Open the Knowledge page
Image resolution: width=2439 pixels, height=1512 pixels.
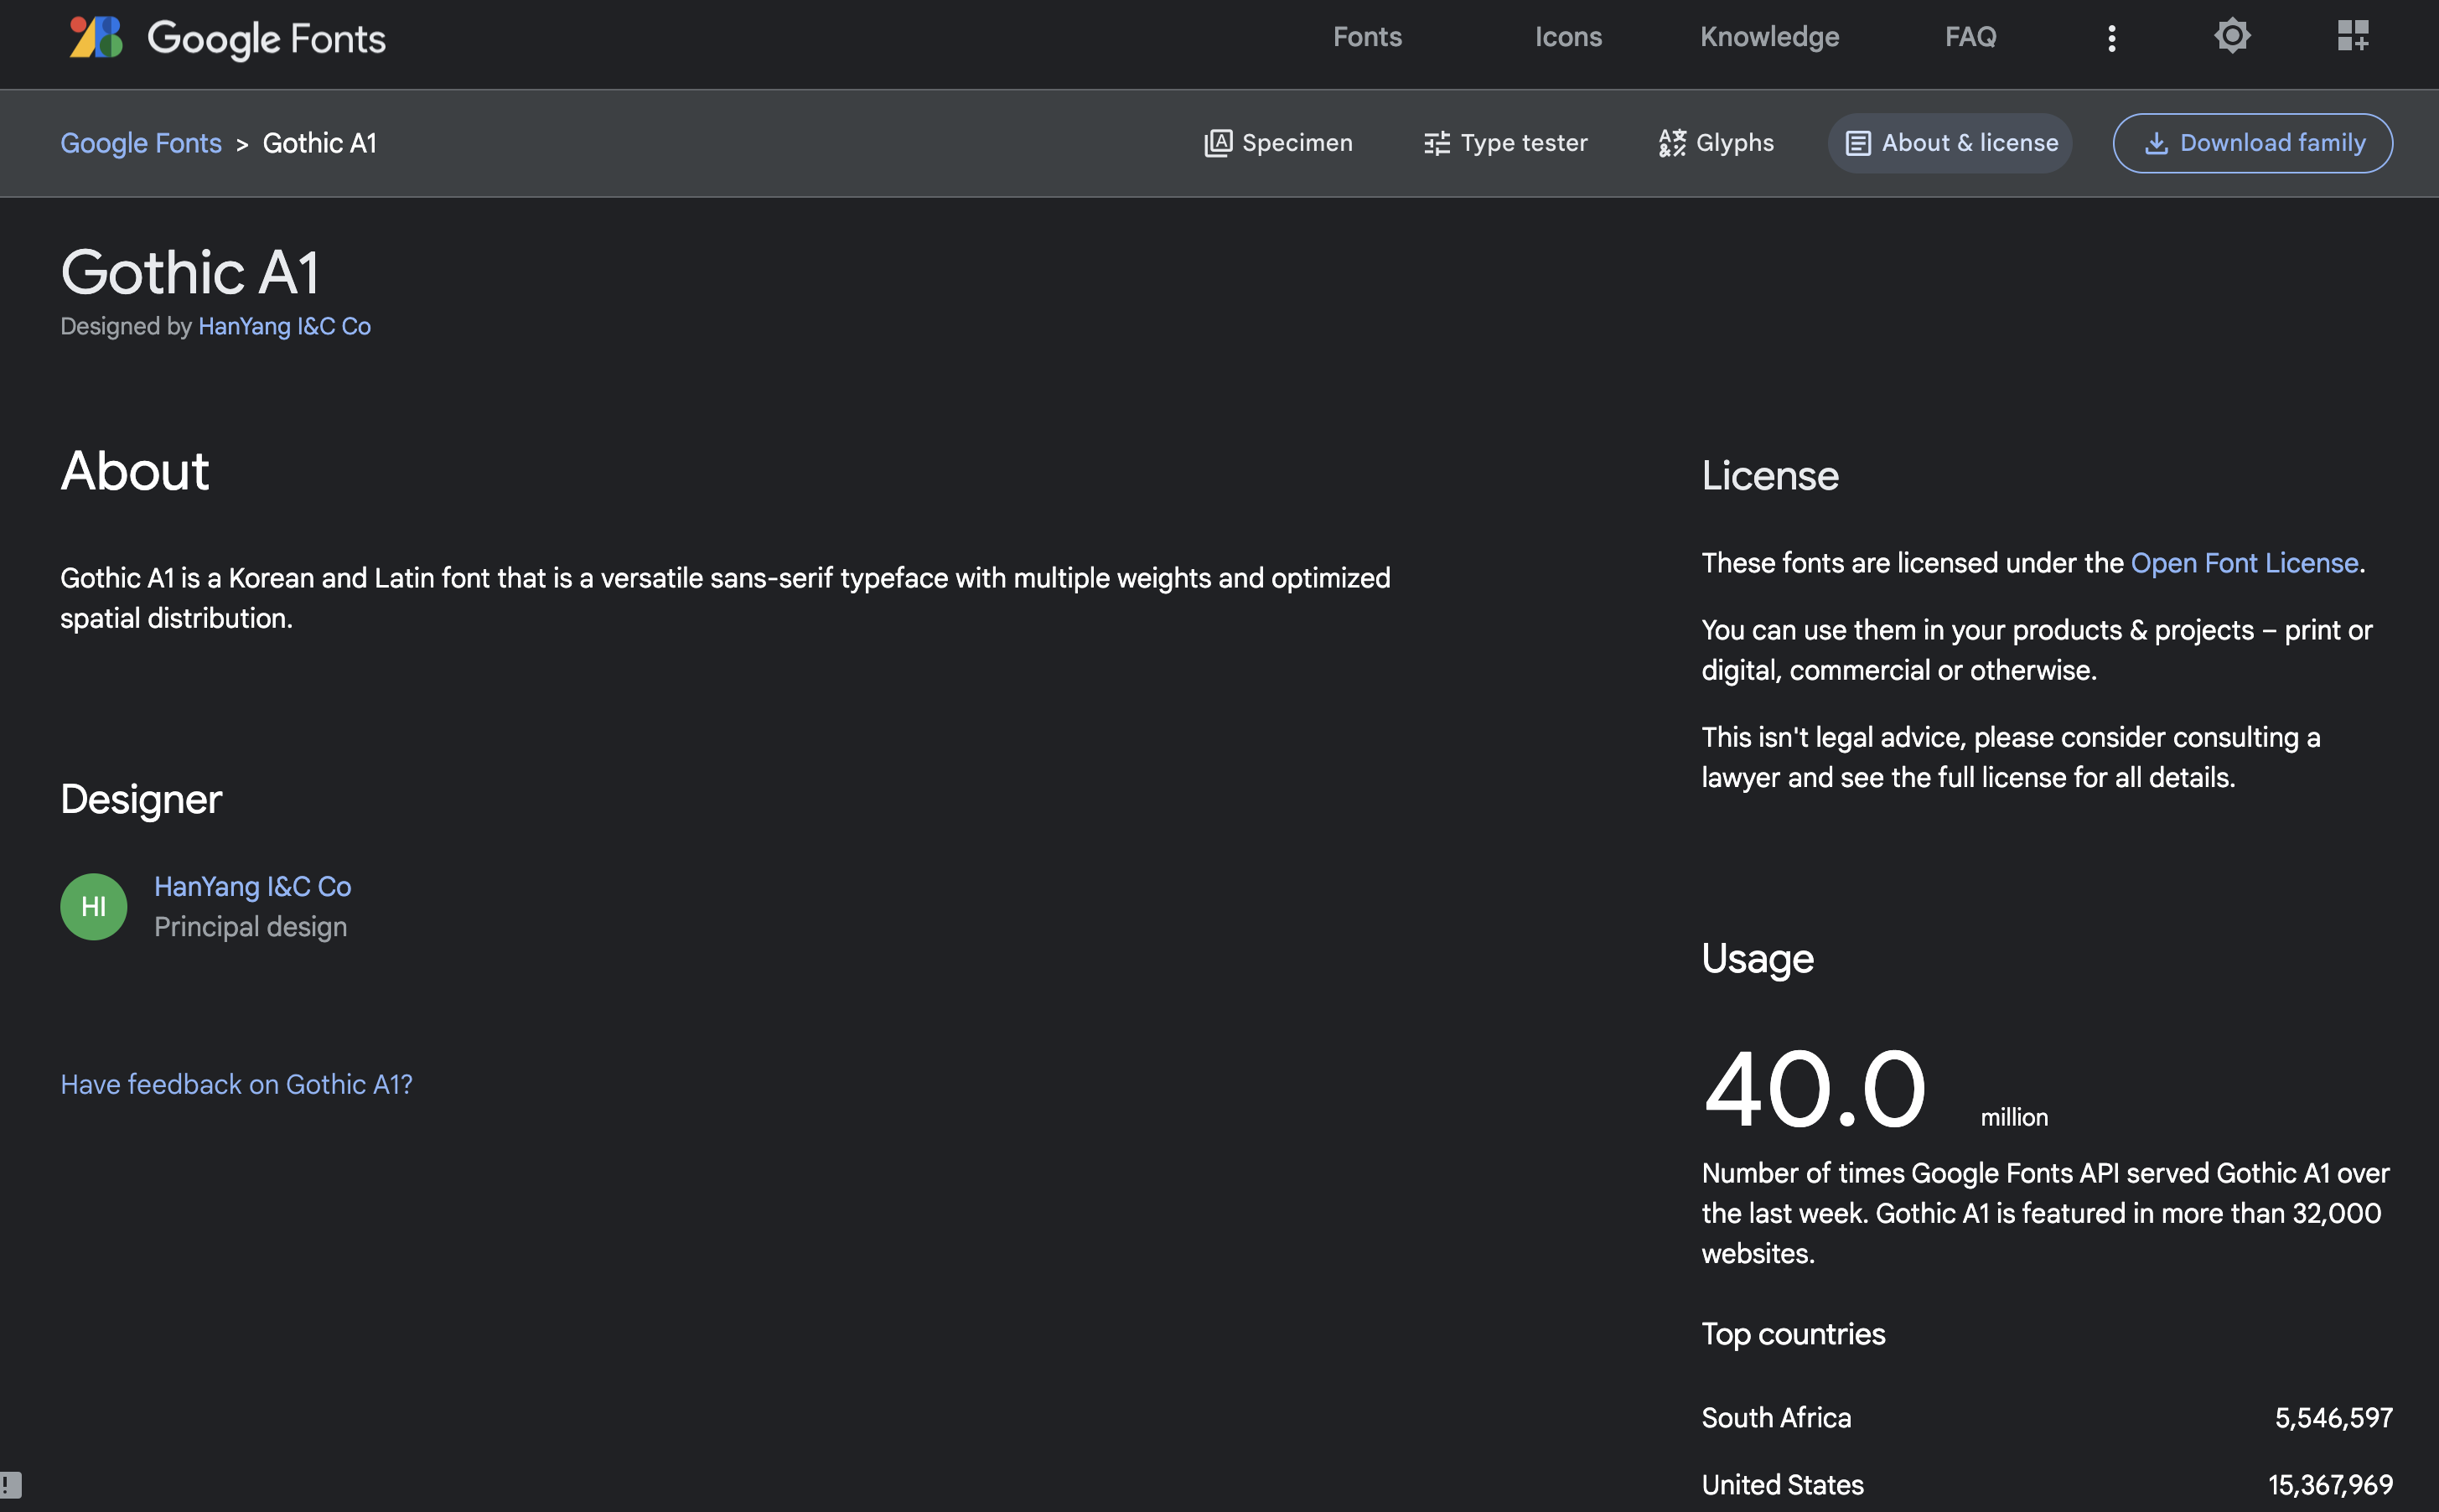[1769, 37]
